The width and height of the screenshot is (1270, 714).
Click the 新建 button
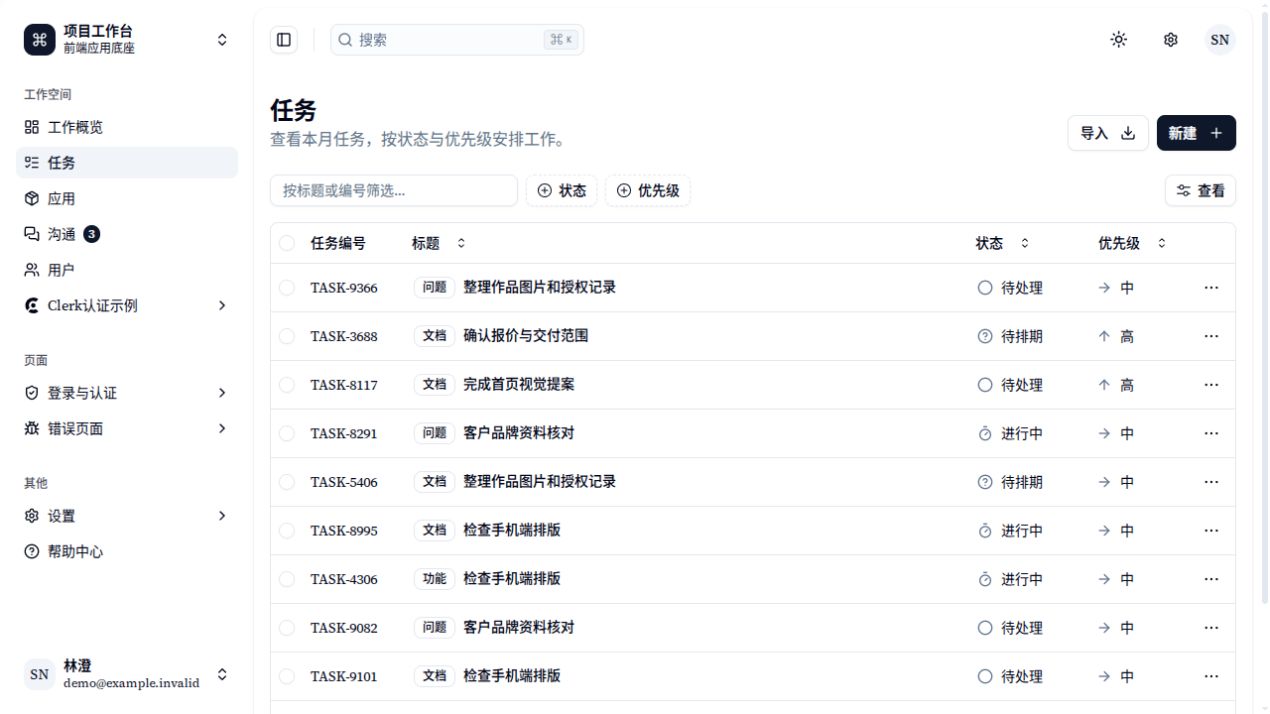1196,133
